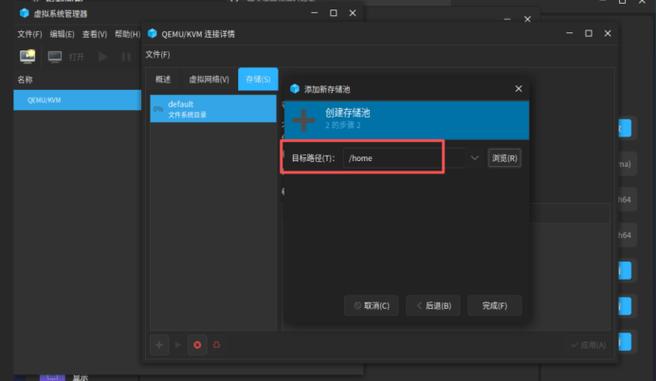Minimize the QEMU/KVM connection details window

click(569, 33)
